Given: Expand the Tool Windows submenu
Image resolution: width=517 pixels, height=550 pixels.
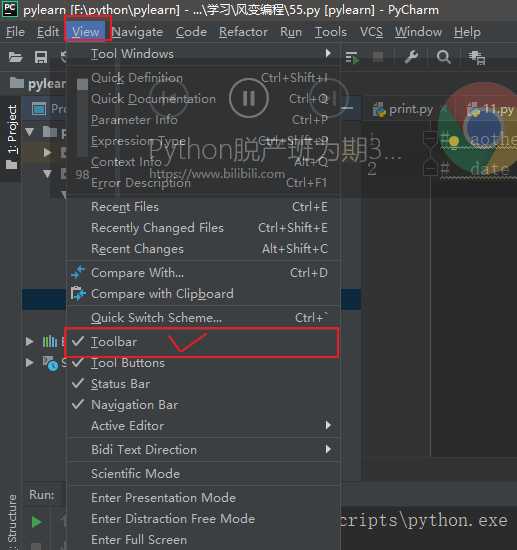Looking at the screenshot, I should pos(202,54).
